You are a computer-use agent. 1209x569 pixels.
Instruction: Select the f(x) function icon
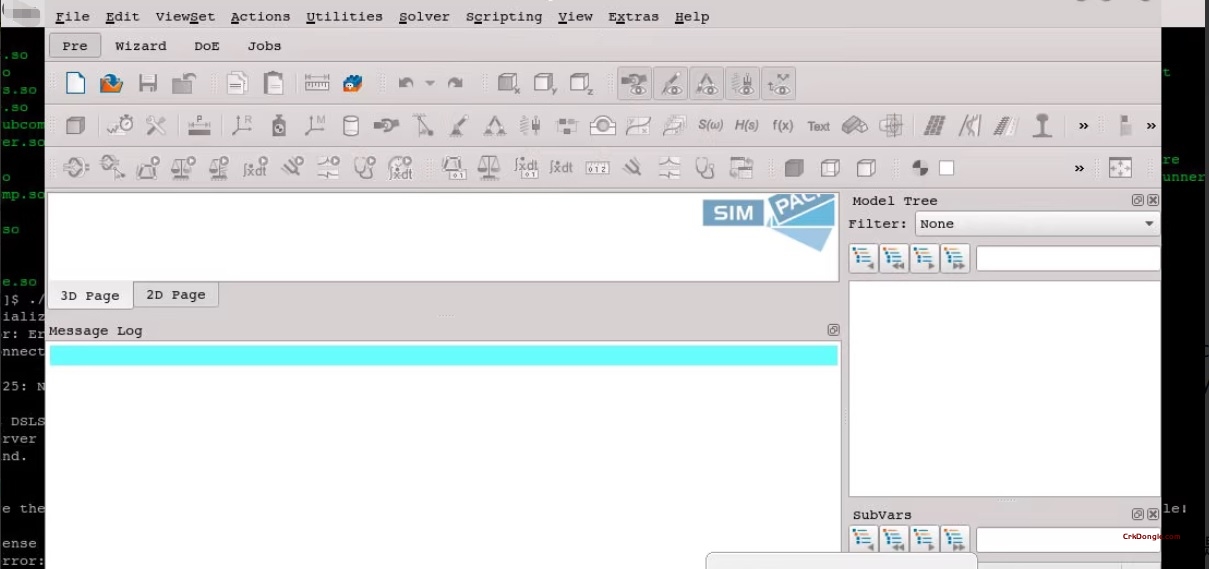coord(782,126)
